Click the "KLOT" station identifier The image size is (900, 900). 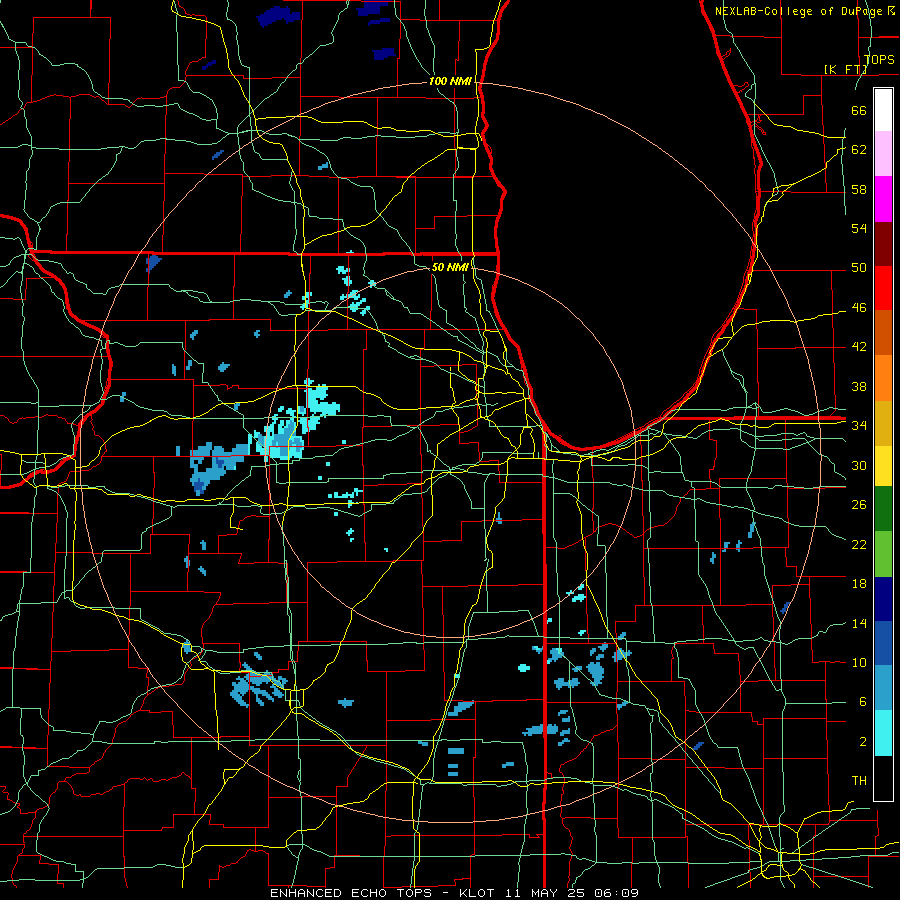(x=479, y=893)
